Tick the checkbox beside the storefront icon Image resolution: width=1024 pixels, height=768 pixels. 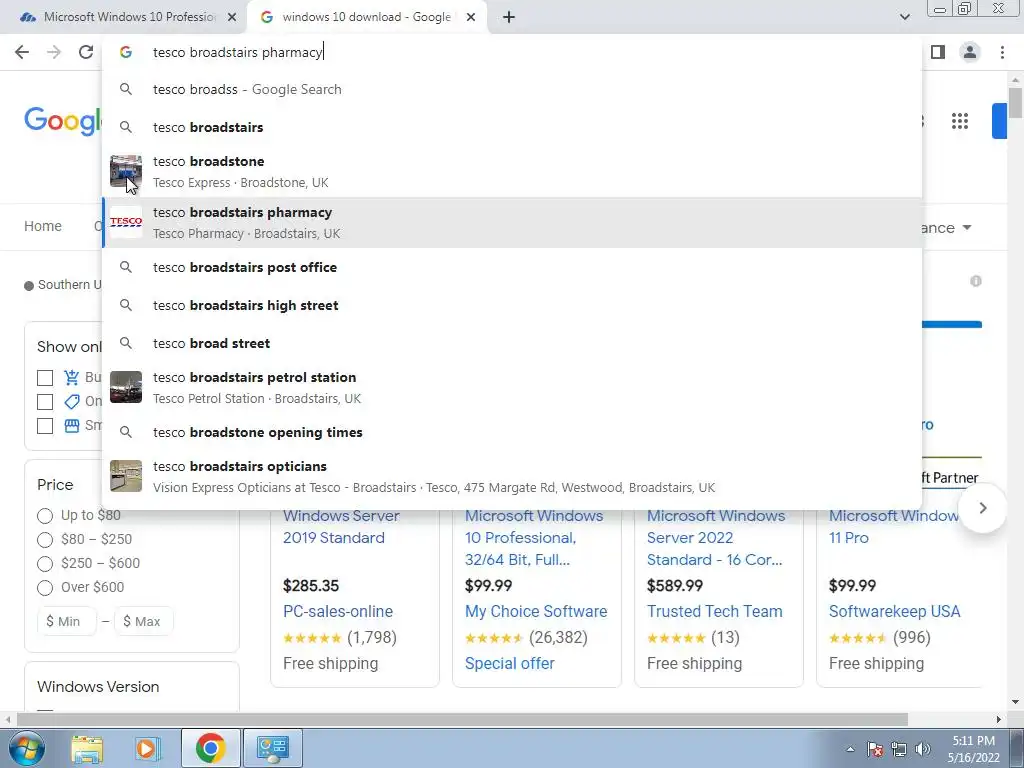(x=45, y=426)
